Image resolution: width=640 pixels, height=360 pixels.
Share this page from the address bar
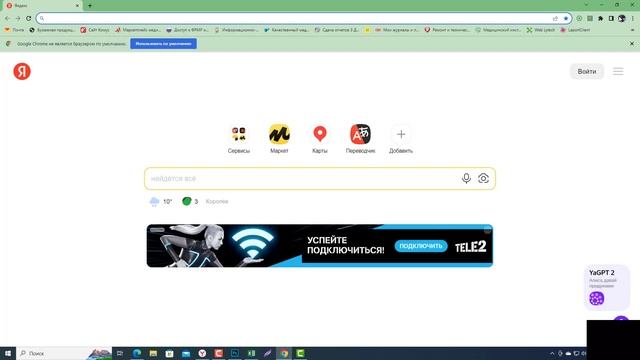coord(555,18)
